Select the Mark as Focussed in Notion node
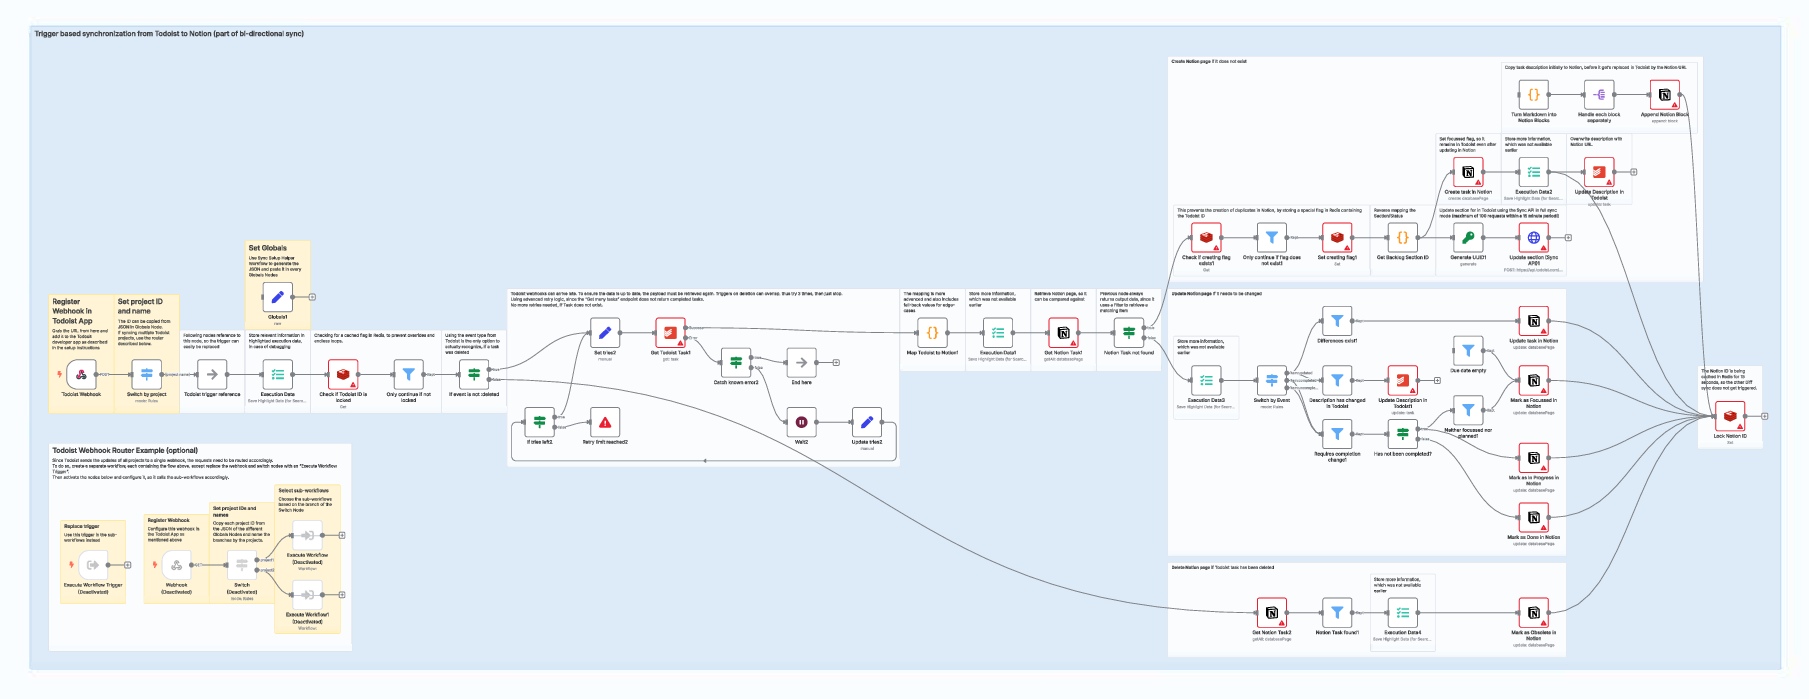 [x=1534, y=380]
